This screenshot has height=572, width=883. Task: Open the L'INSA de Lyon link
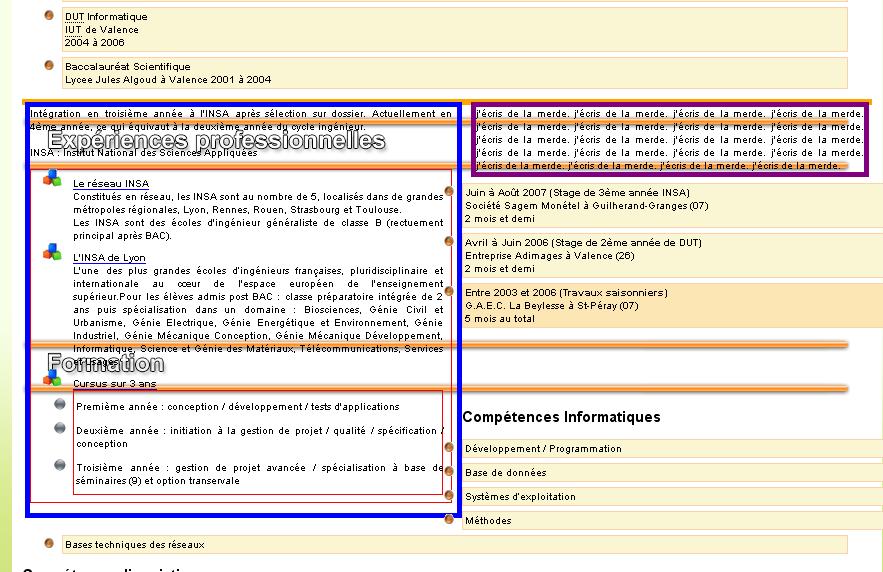coord(109,258)
